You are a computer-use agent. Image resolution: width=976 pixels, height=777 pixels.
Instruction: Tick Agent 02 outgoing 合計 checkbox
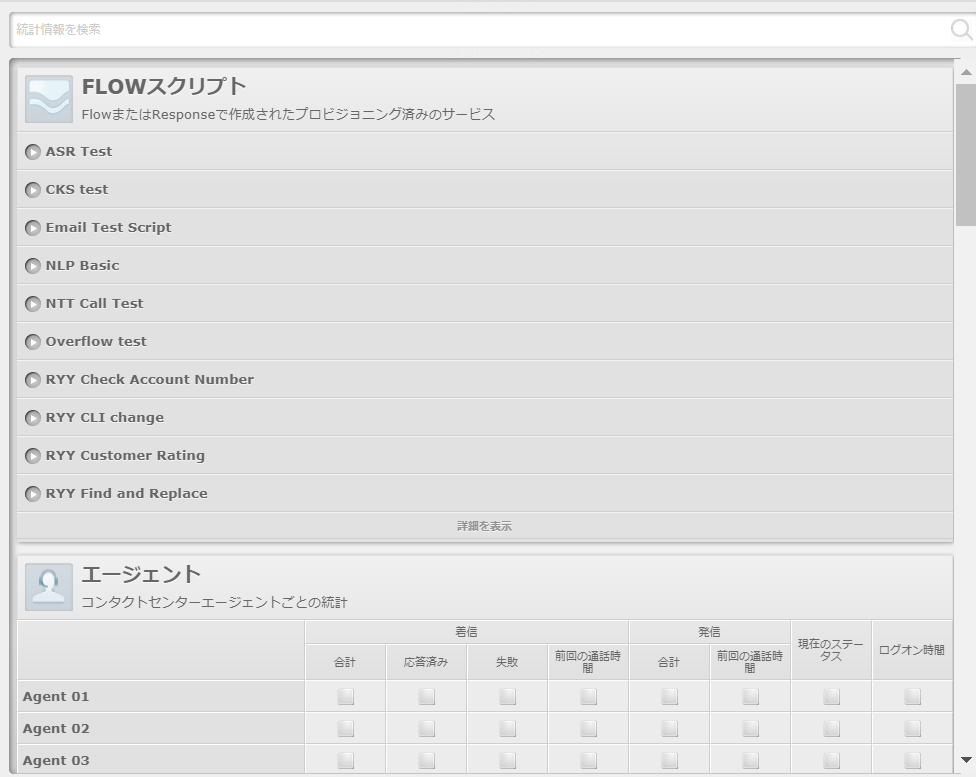[669, 728]
